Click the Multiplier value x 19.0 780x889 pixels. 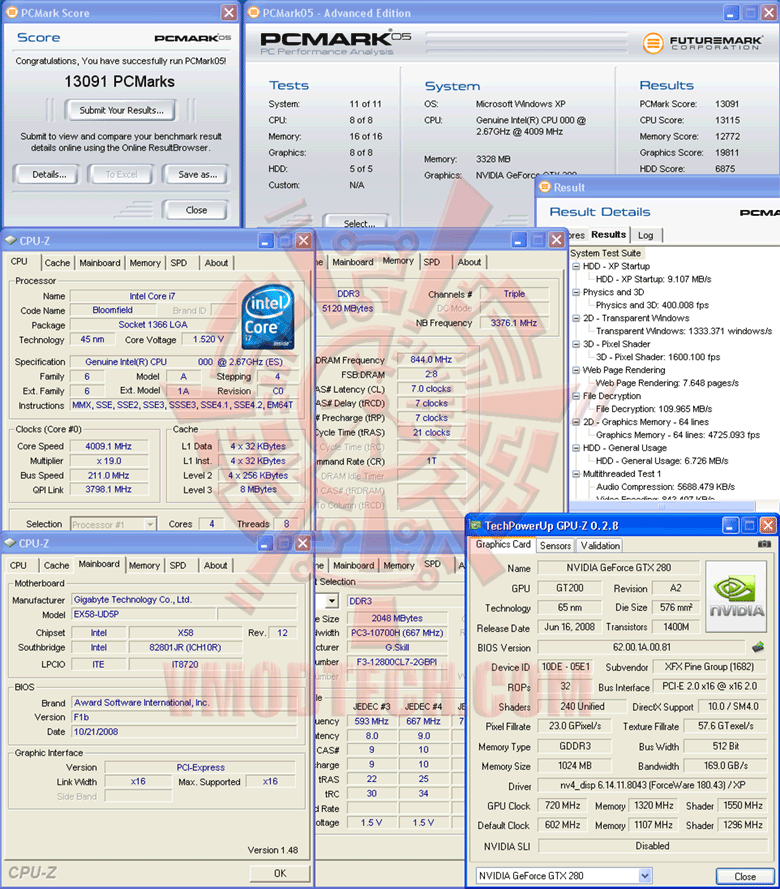click(109, 461)
